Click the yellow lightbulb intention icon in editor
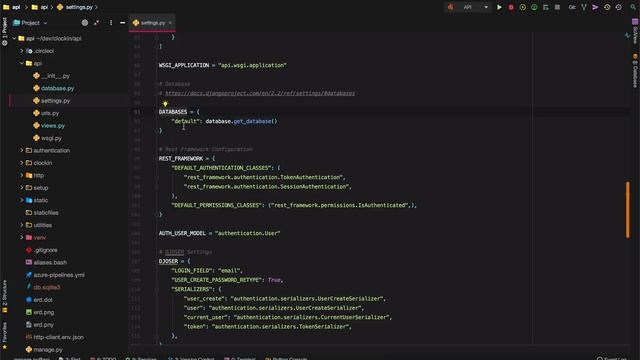Image resolution: width=640 pixels, height=360 pixels. (x=165, y=104)
